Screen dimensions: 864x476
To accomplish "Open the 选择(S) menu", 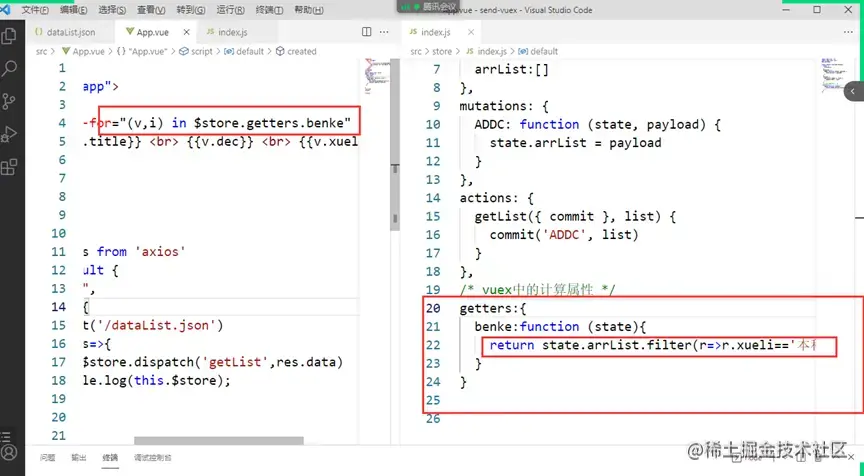I will pyautogui.click(x=112, y=10).
